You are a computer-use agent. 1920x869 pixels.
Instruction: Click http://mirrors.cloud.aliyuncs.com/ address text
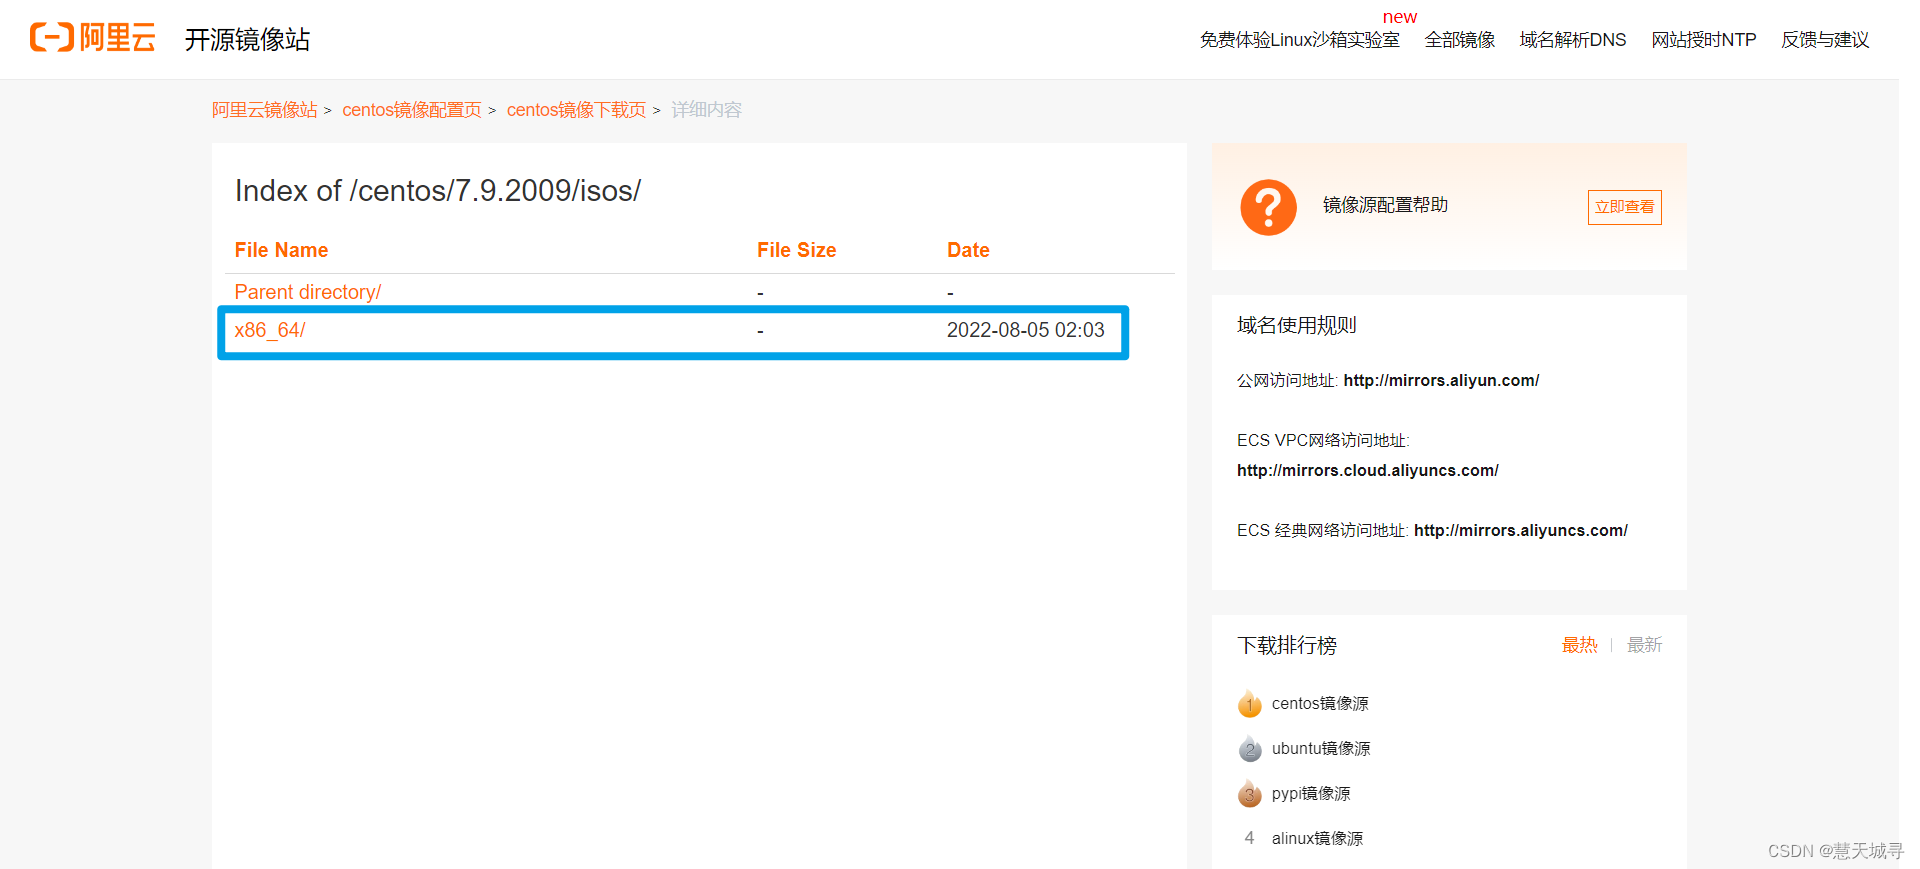(x=1367, y=471)
